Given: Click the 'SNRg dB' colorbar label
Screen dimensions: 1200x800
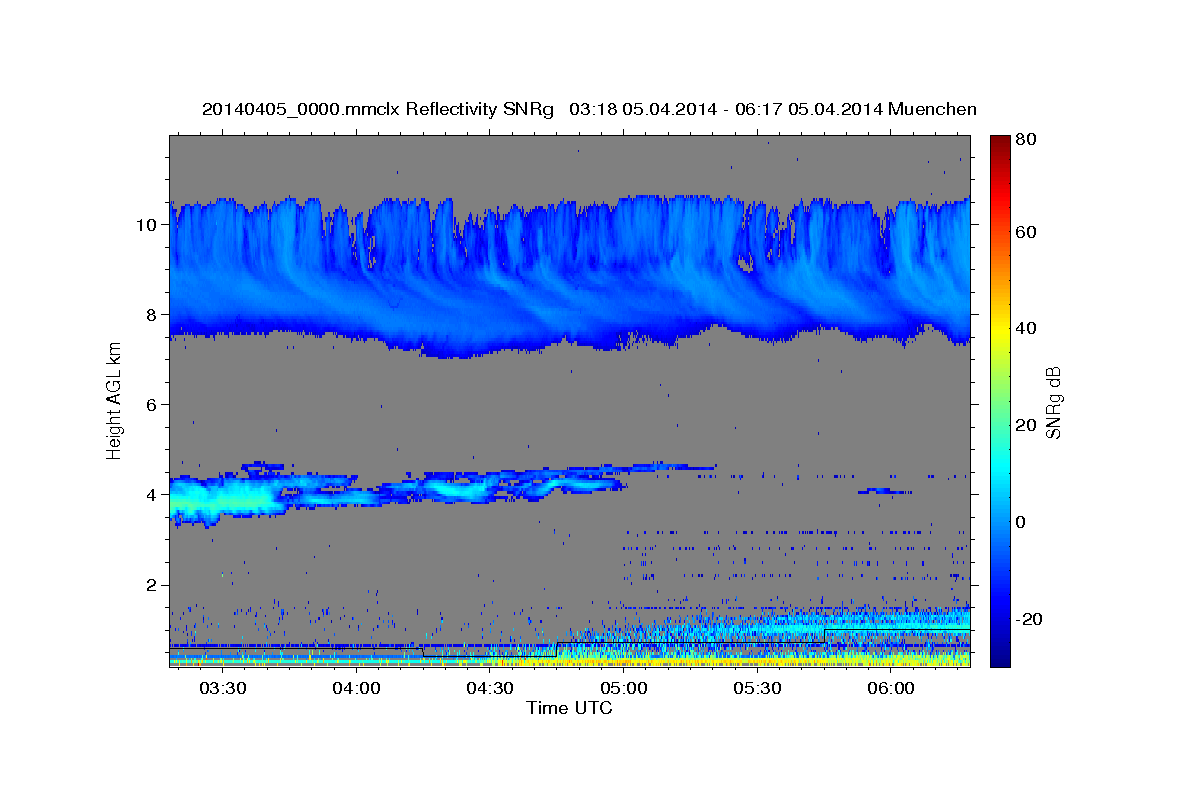Looking at the screenshot, I should 1053,402.
